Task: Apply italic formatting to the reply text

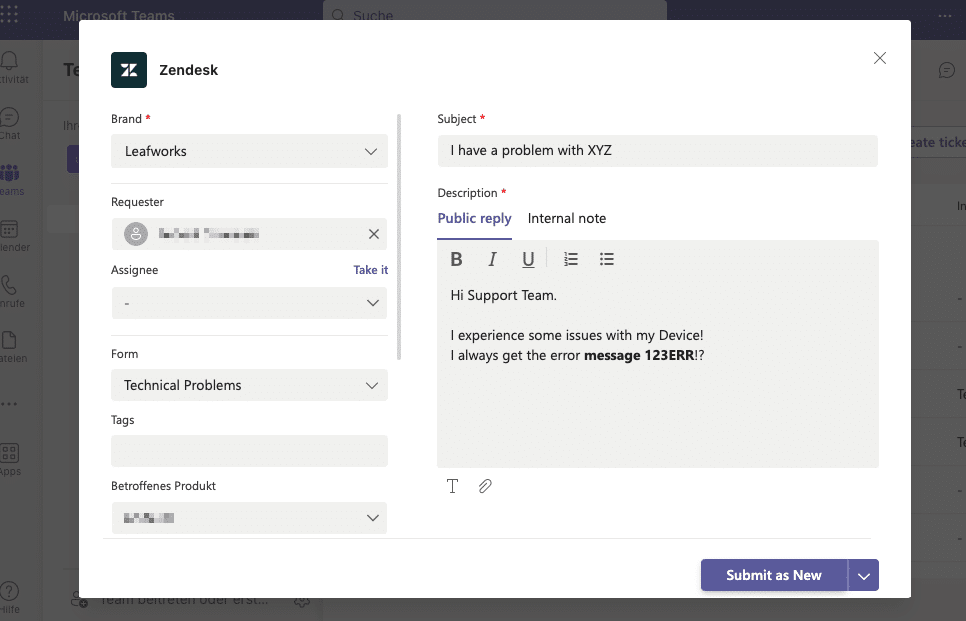Action: 492,258
